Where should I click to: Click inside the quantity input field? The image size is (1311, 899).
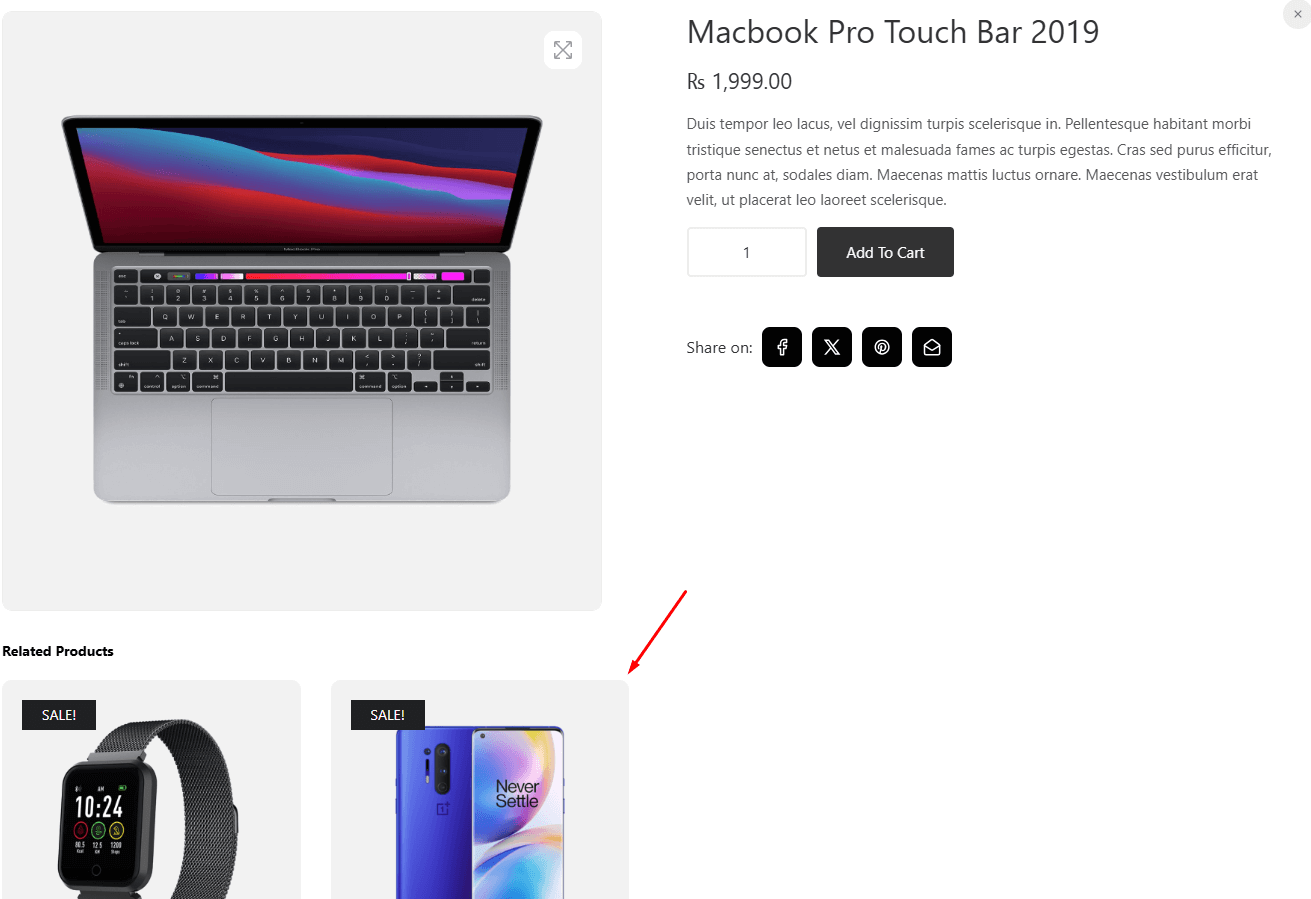pyautogui.click(x=746, y=252)
